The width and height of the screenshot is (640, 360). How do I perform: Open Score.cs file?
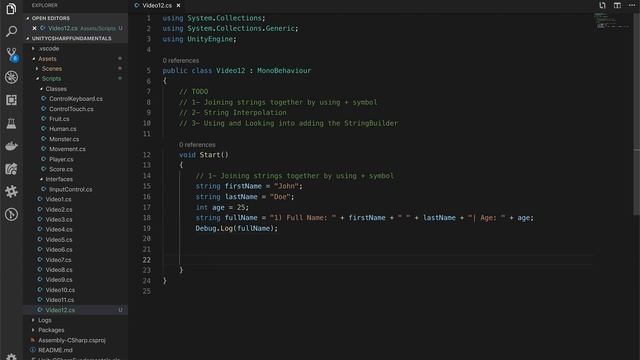[61, 169]
